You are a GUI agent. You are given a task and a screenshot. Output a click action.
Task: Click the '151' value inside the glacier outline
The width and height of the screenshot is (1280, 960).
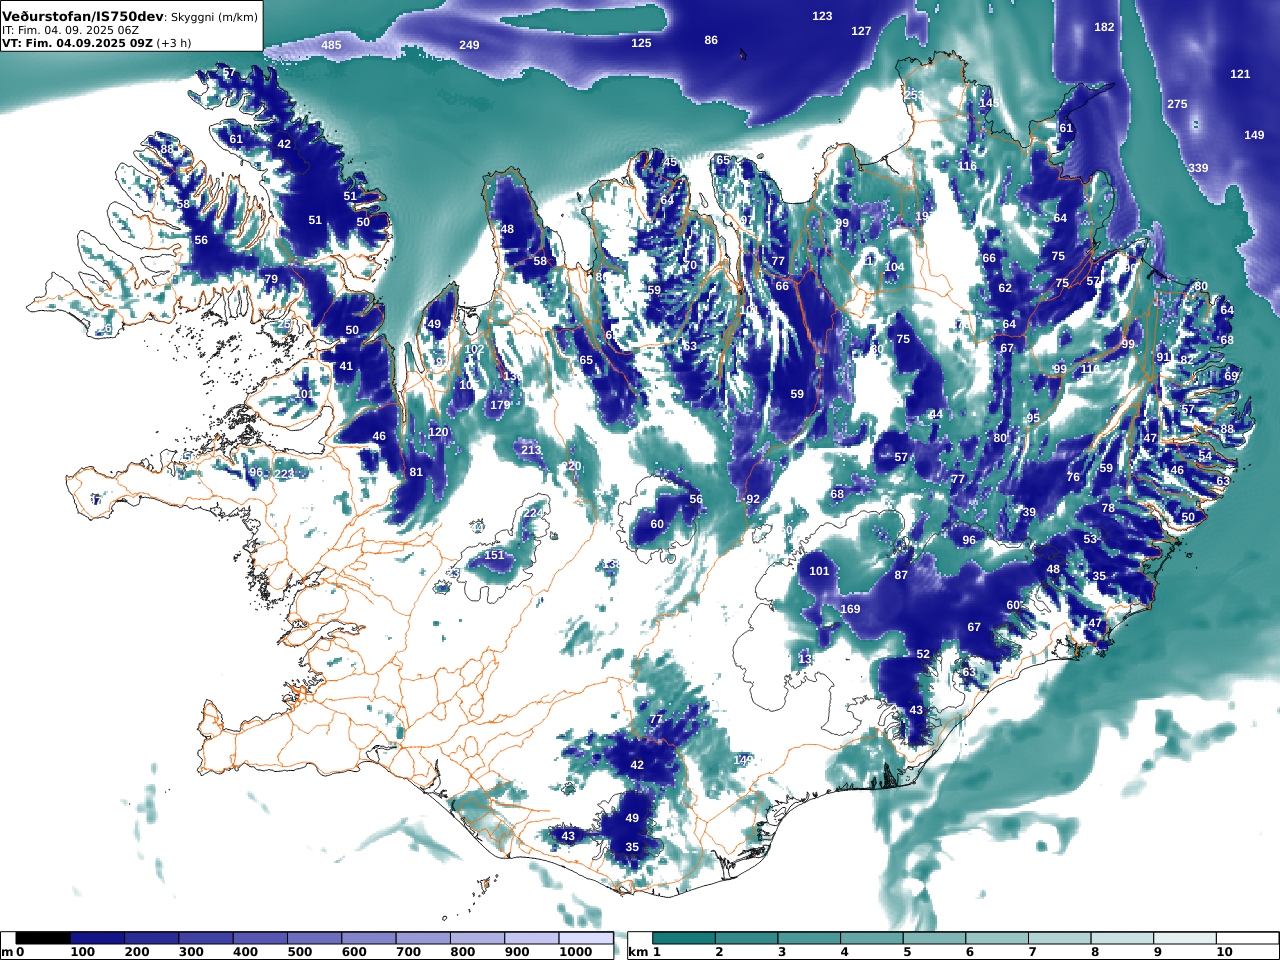pos(494,555)
